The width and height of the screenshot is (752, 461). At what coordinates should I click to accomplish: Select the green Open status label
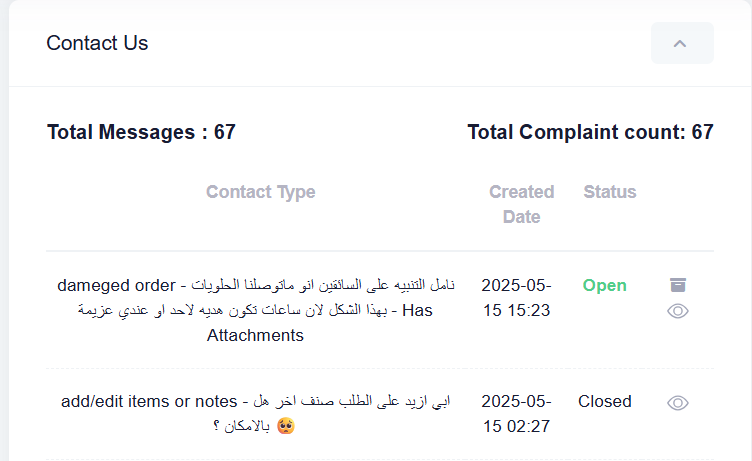(604, 285)
